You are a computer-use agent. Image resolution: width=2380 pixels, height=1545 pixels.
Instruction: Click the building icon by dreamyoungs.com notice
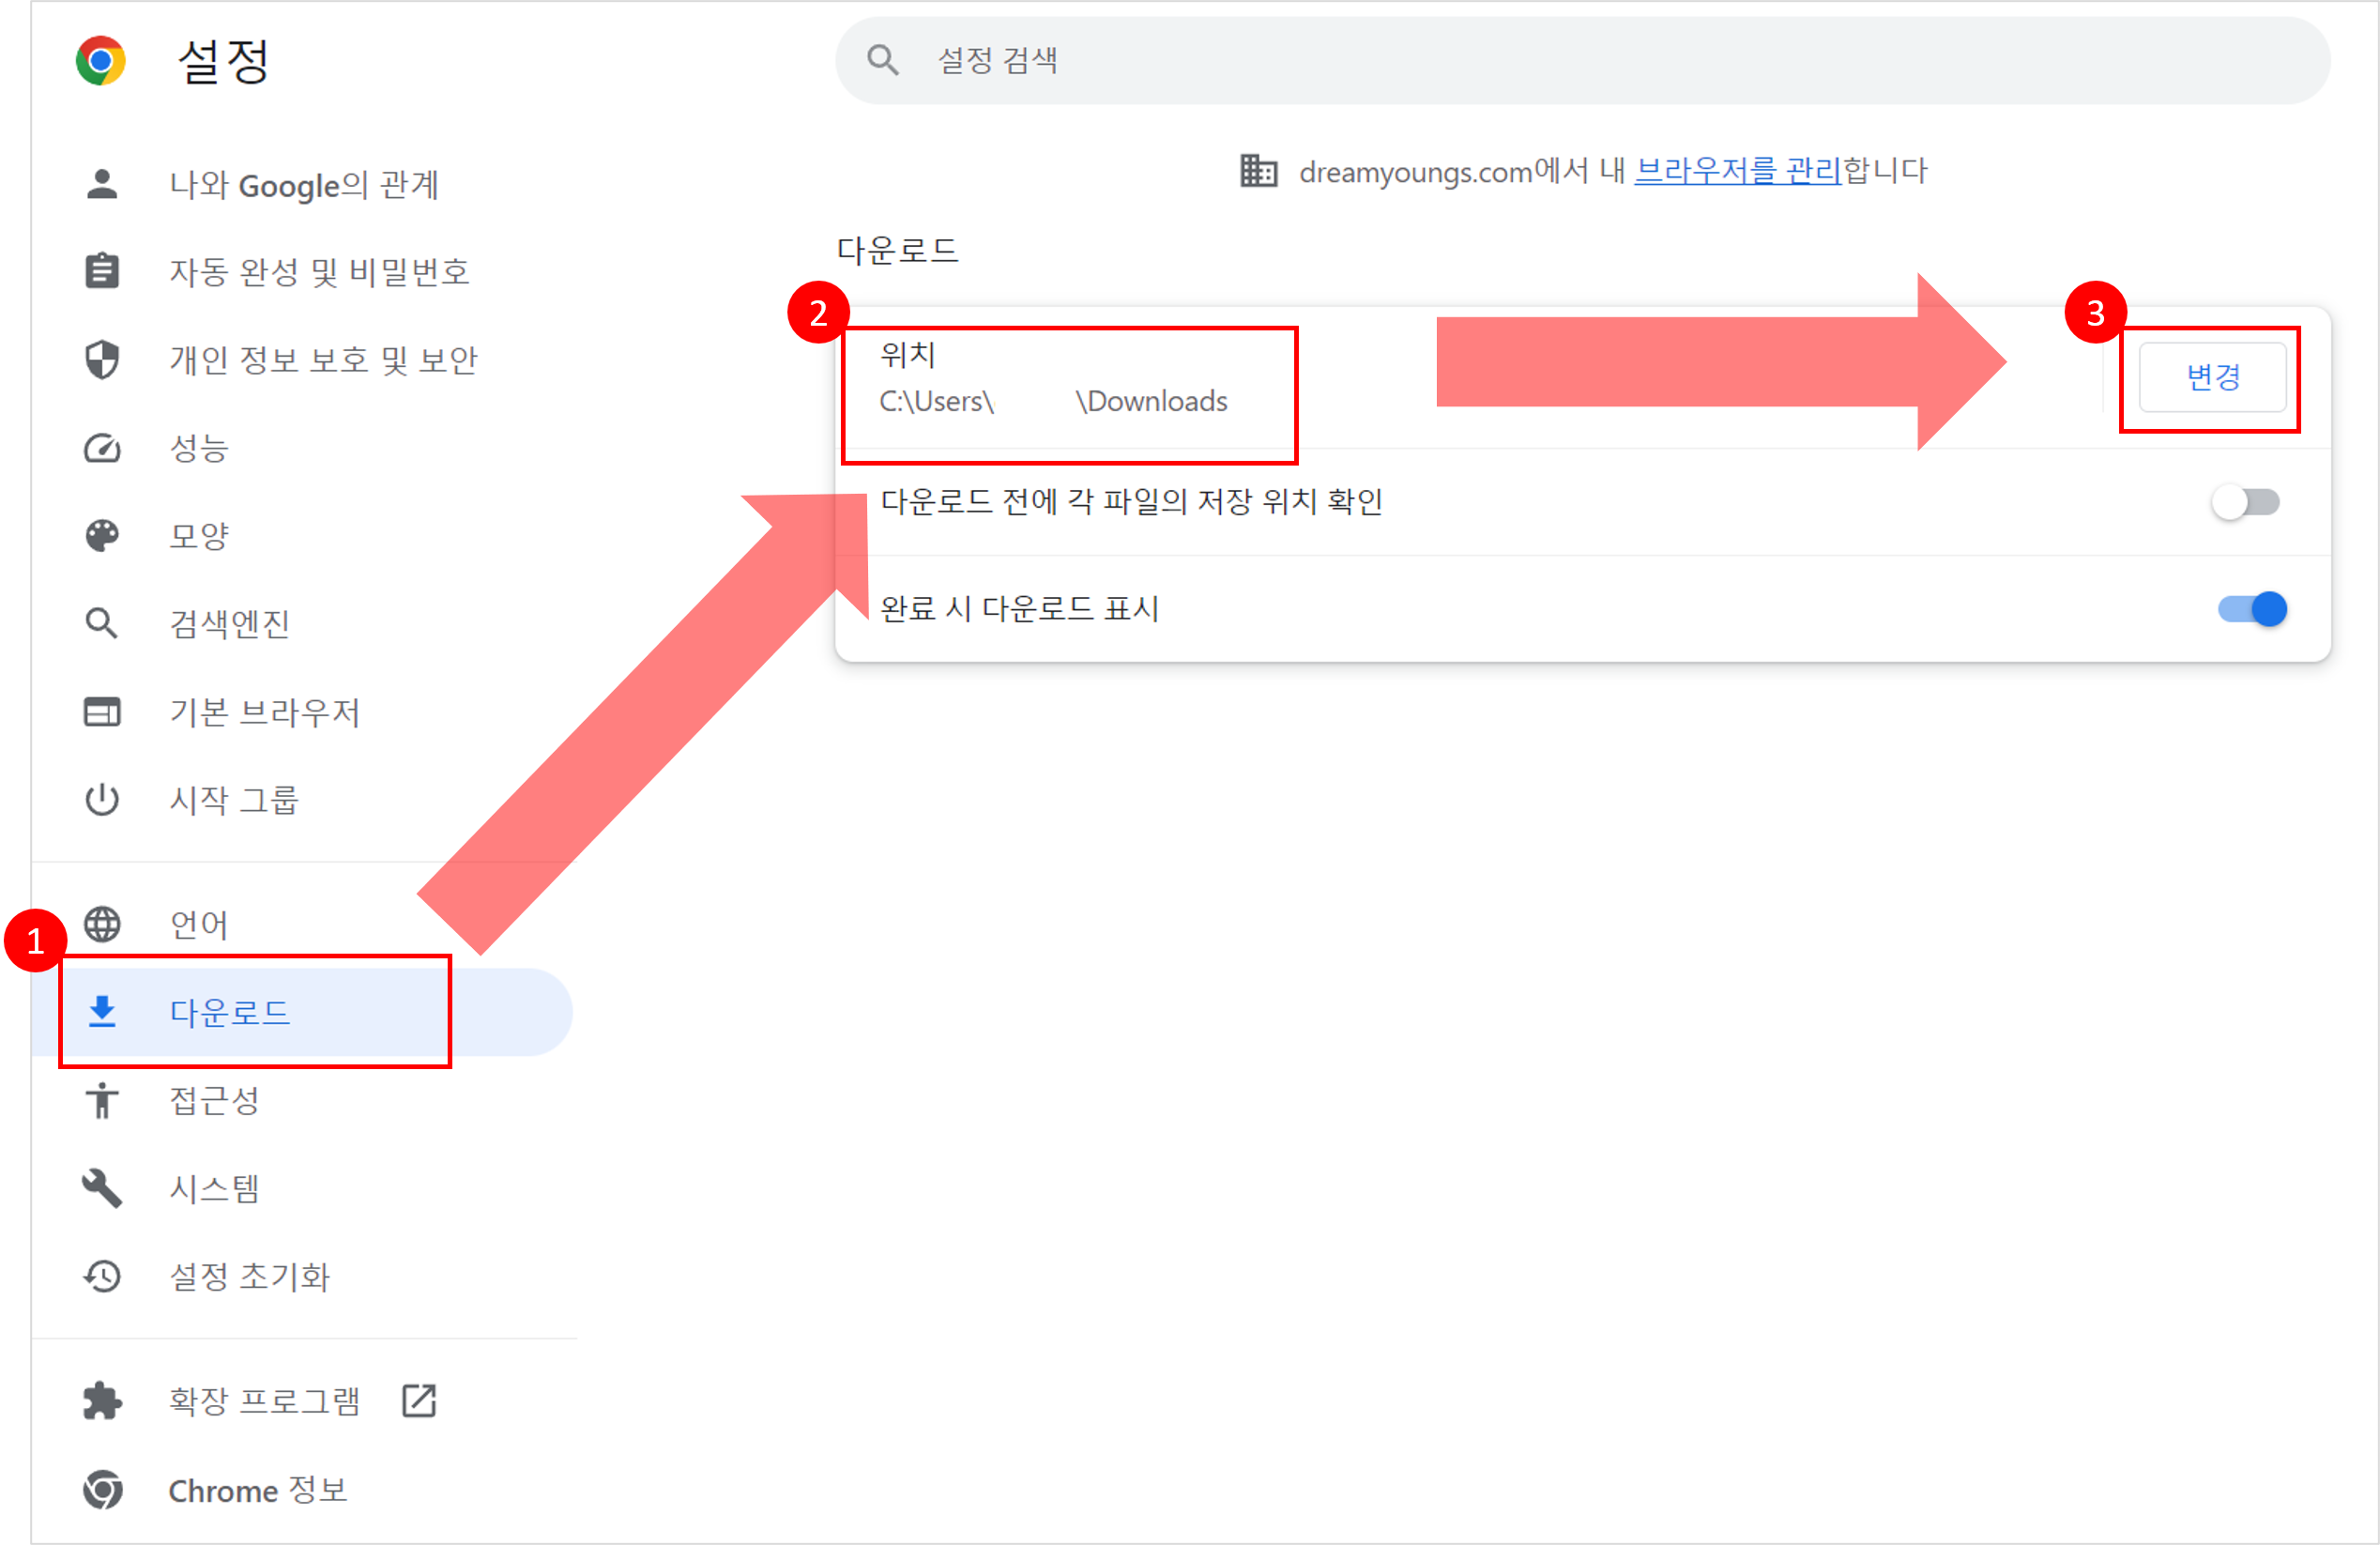tap(1258, 171)
